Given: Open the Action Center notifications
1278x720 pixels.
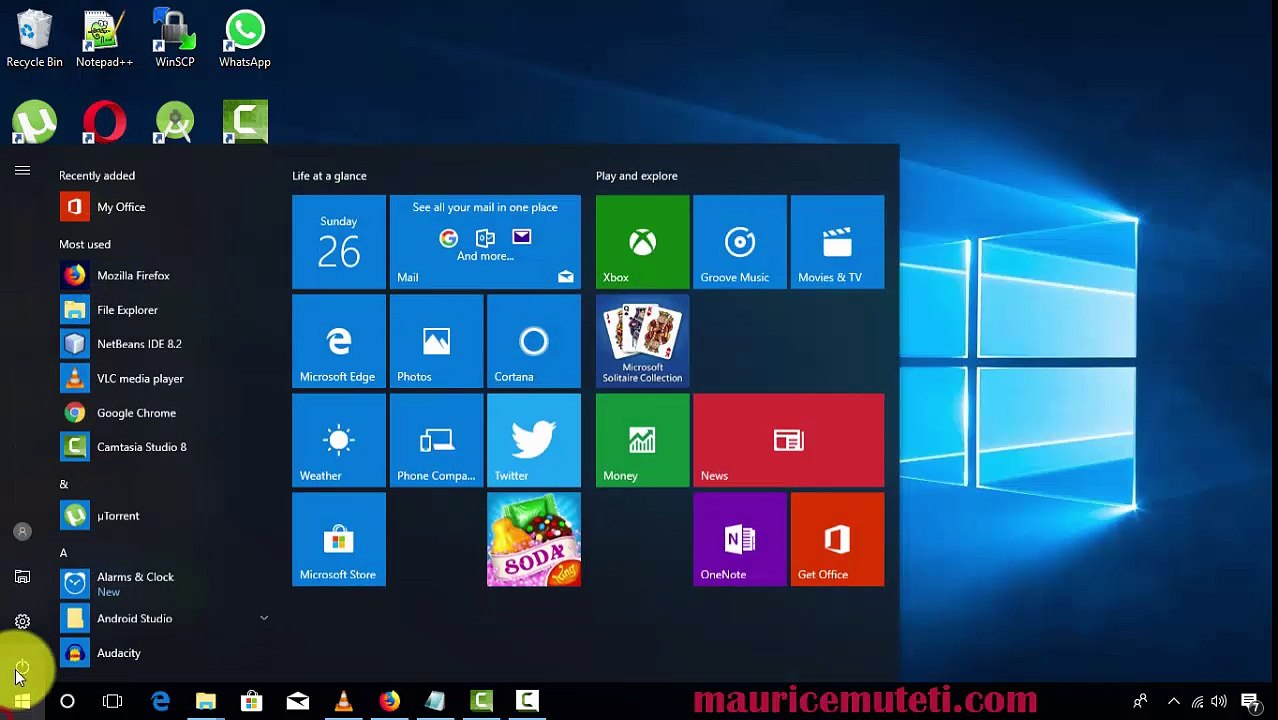Looking at the screenshot, I should coord(1250,702).
